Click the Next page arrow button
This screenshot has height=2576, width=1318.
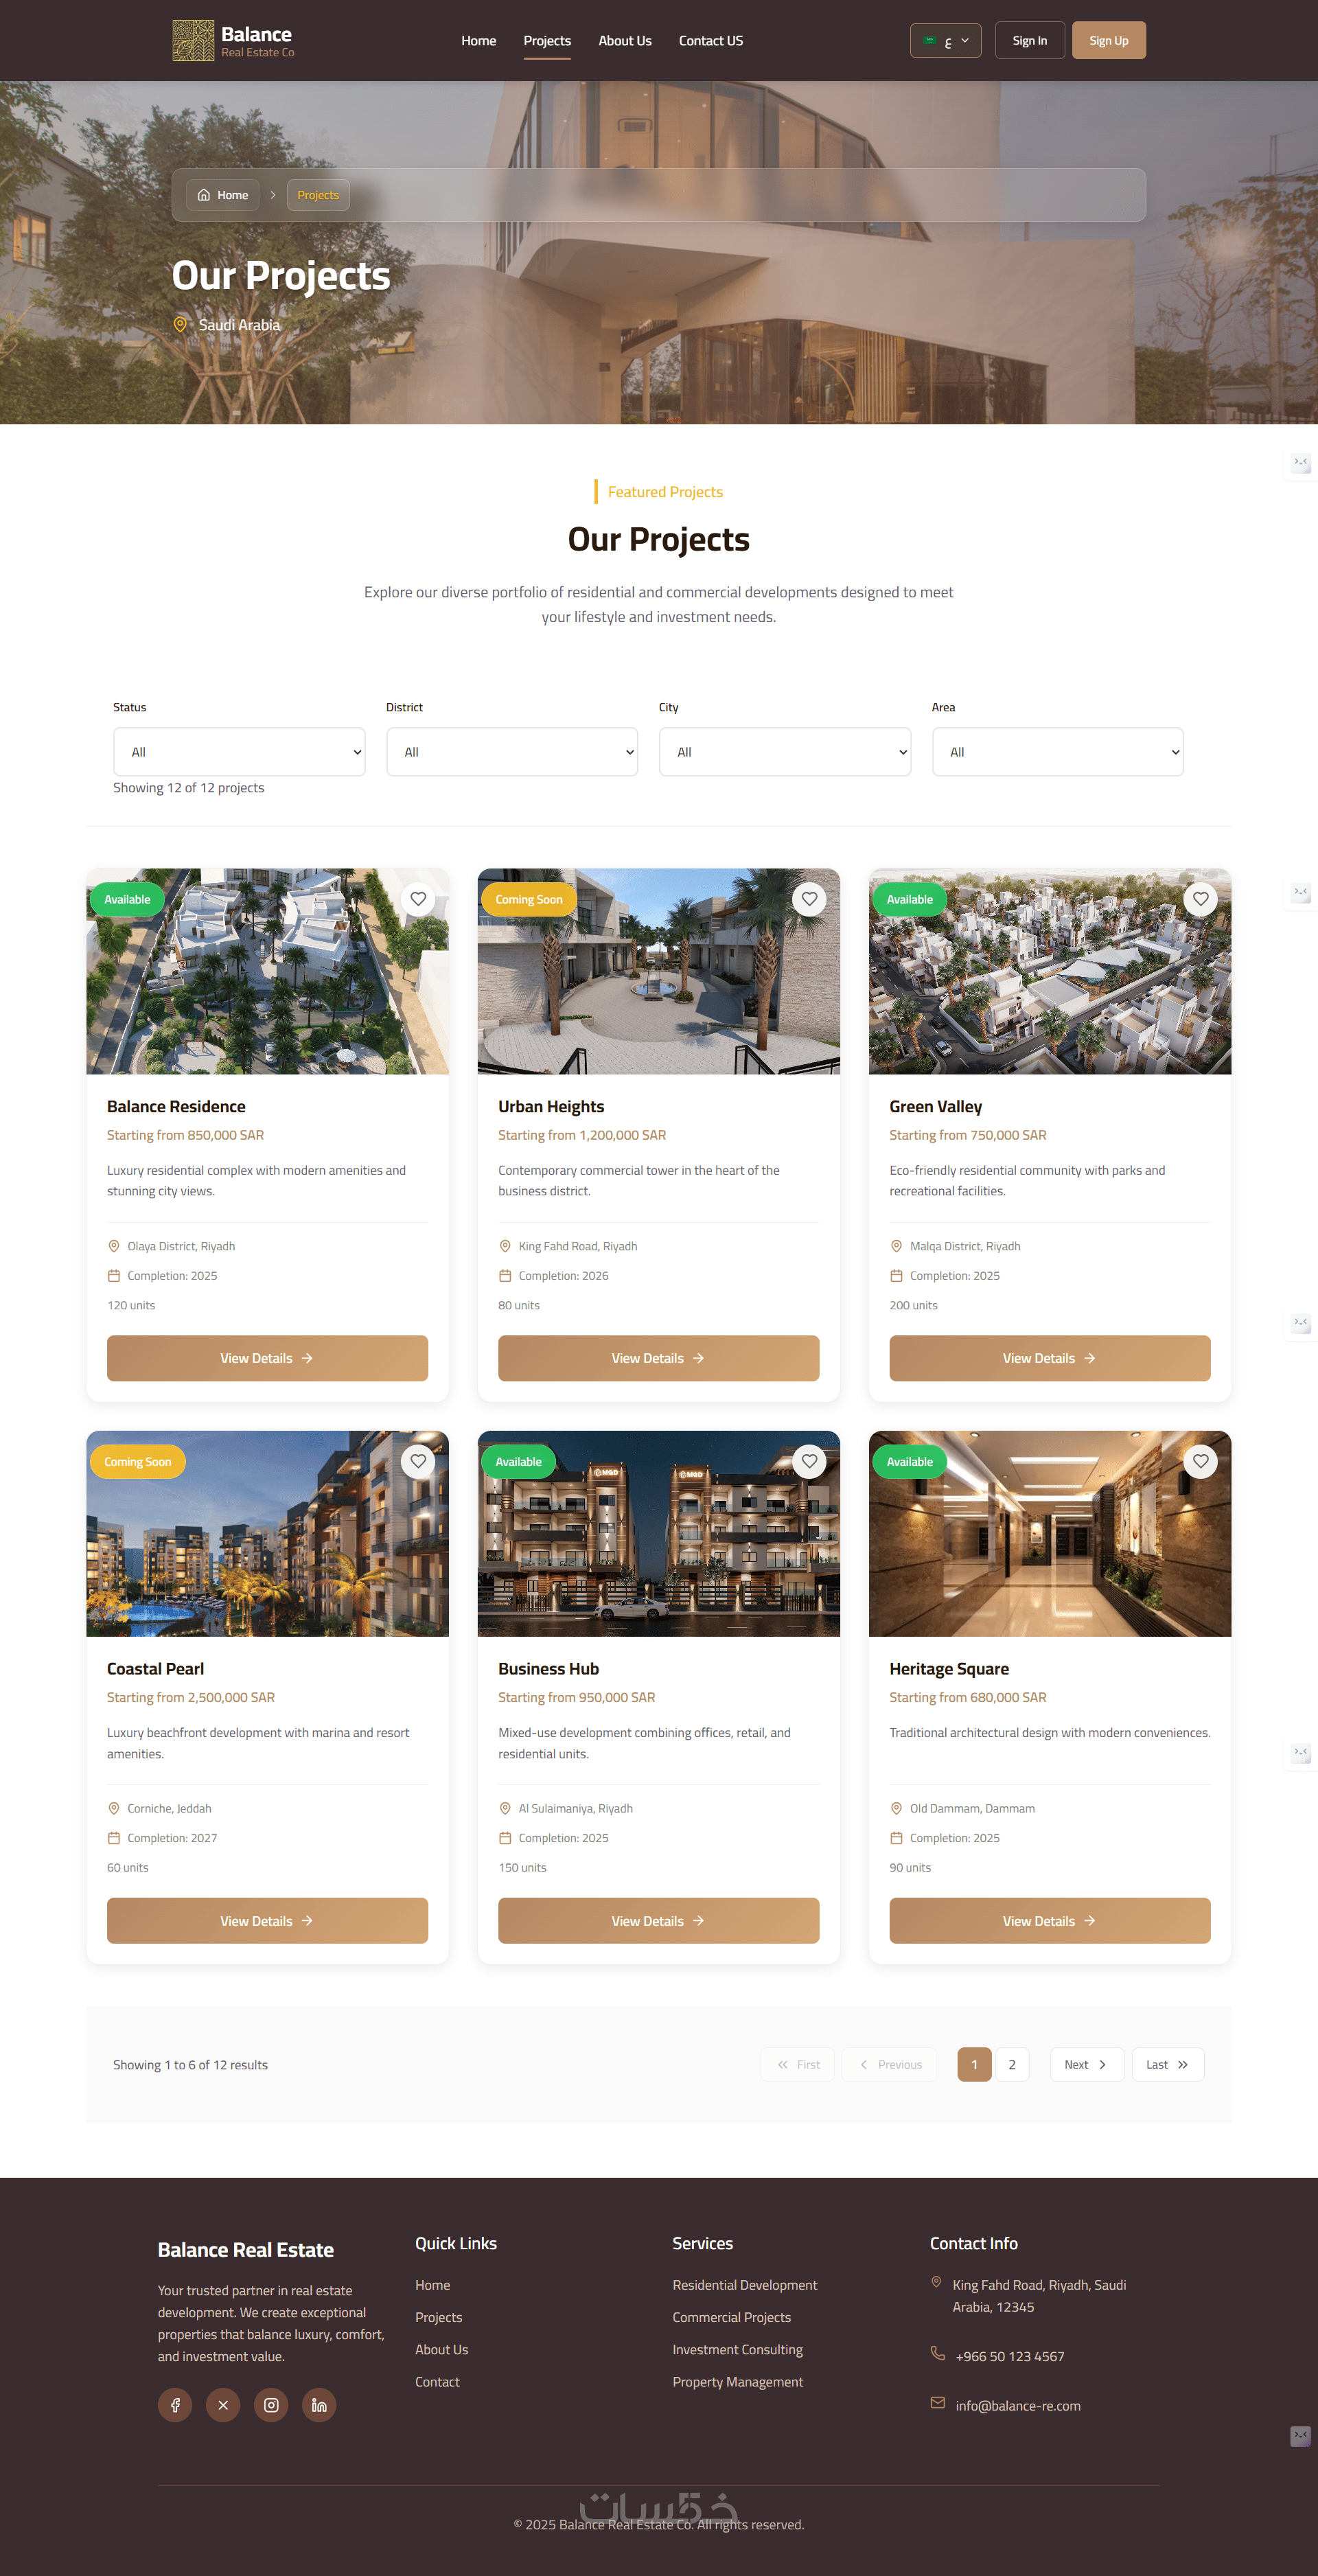[1086, 2064]
